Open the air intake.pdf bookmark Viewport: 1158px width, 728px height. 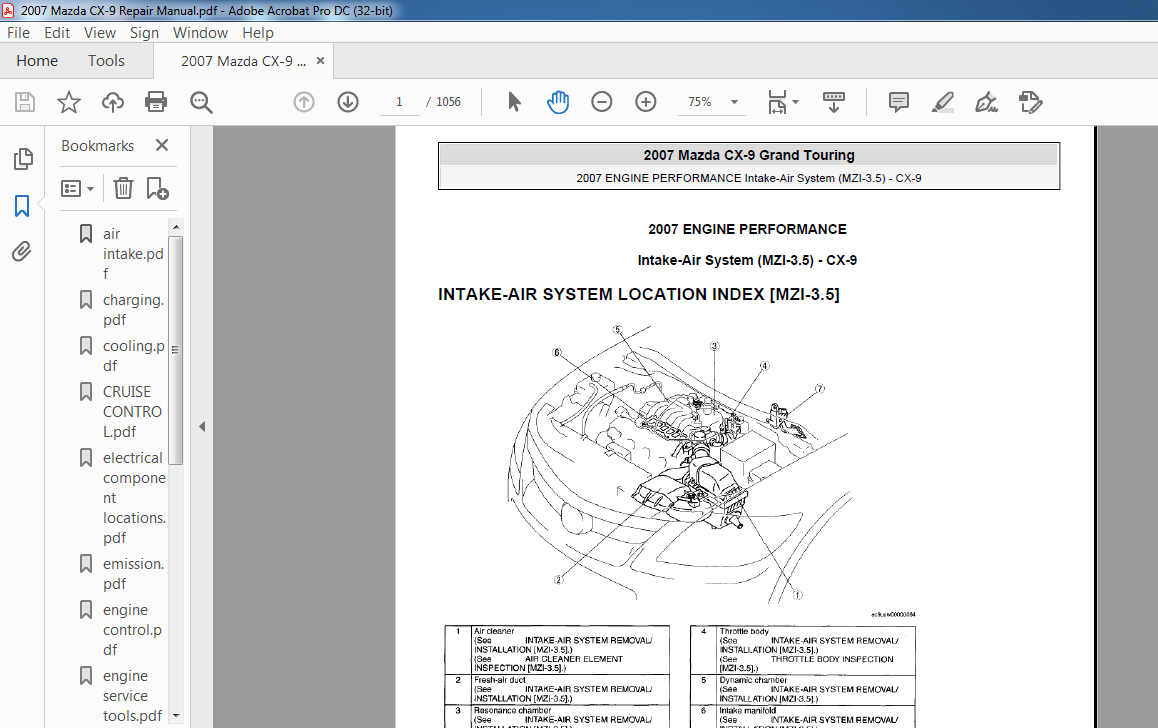[133, 253]
